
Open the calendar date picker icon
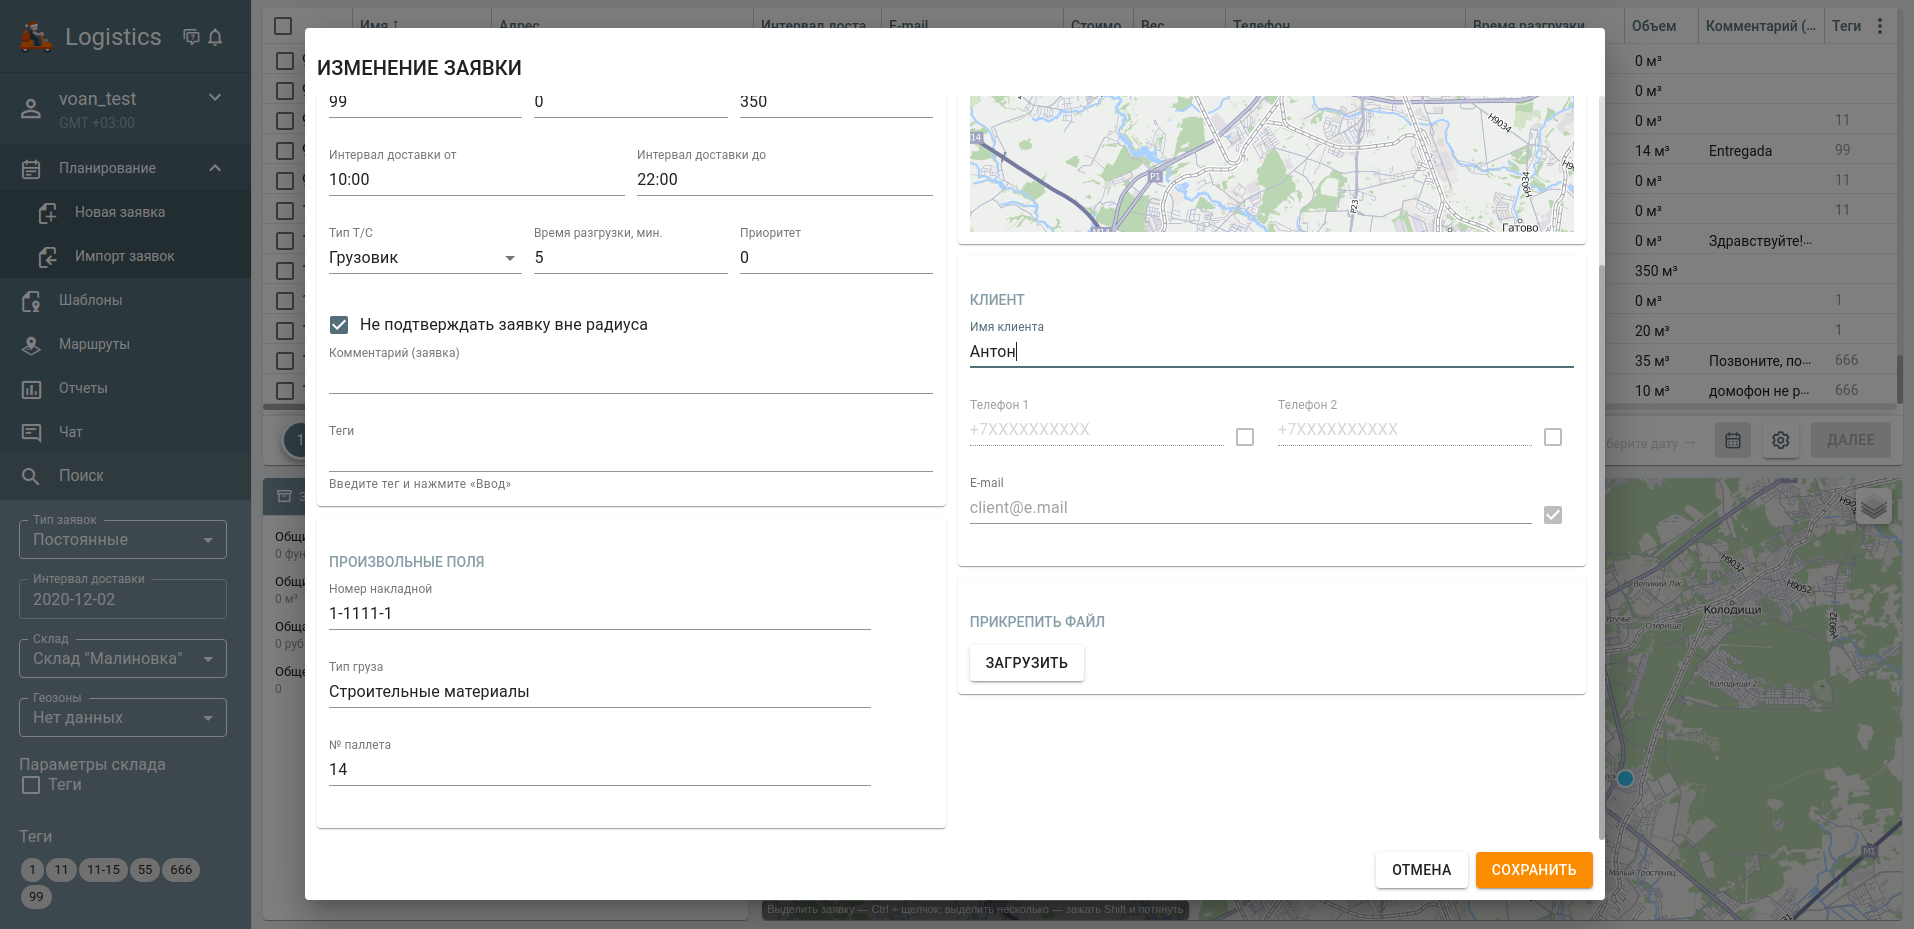point(1733,440)
